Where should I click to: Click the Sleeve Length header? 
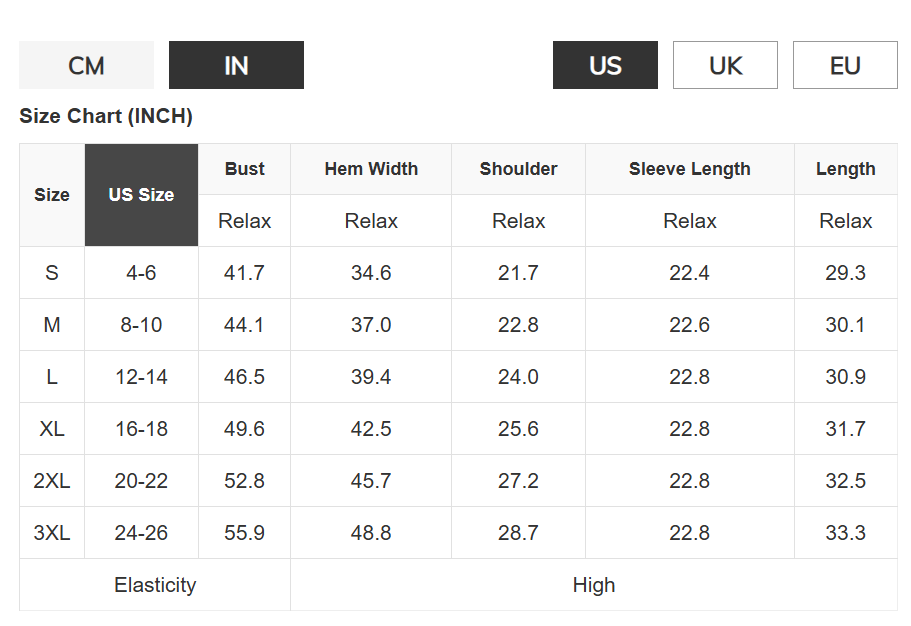(690, 169)
